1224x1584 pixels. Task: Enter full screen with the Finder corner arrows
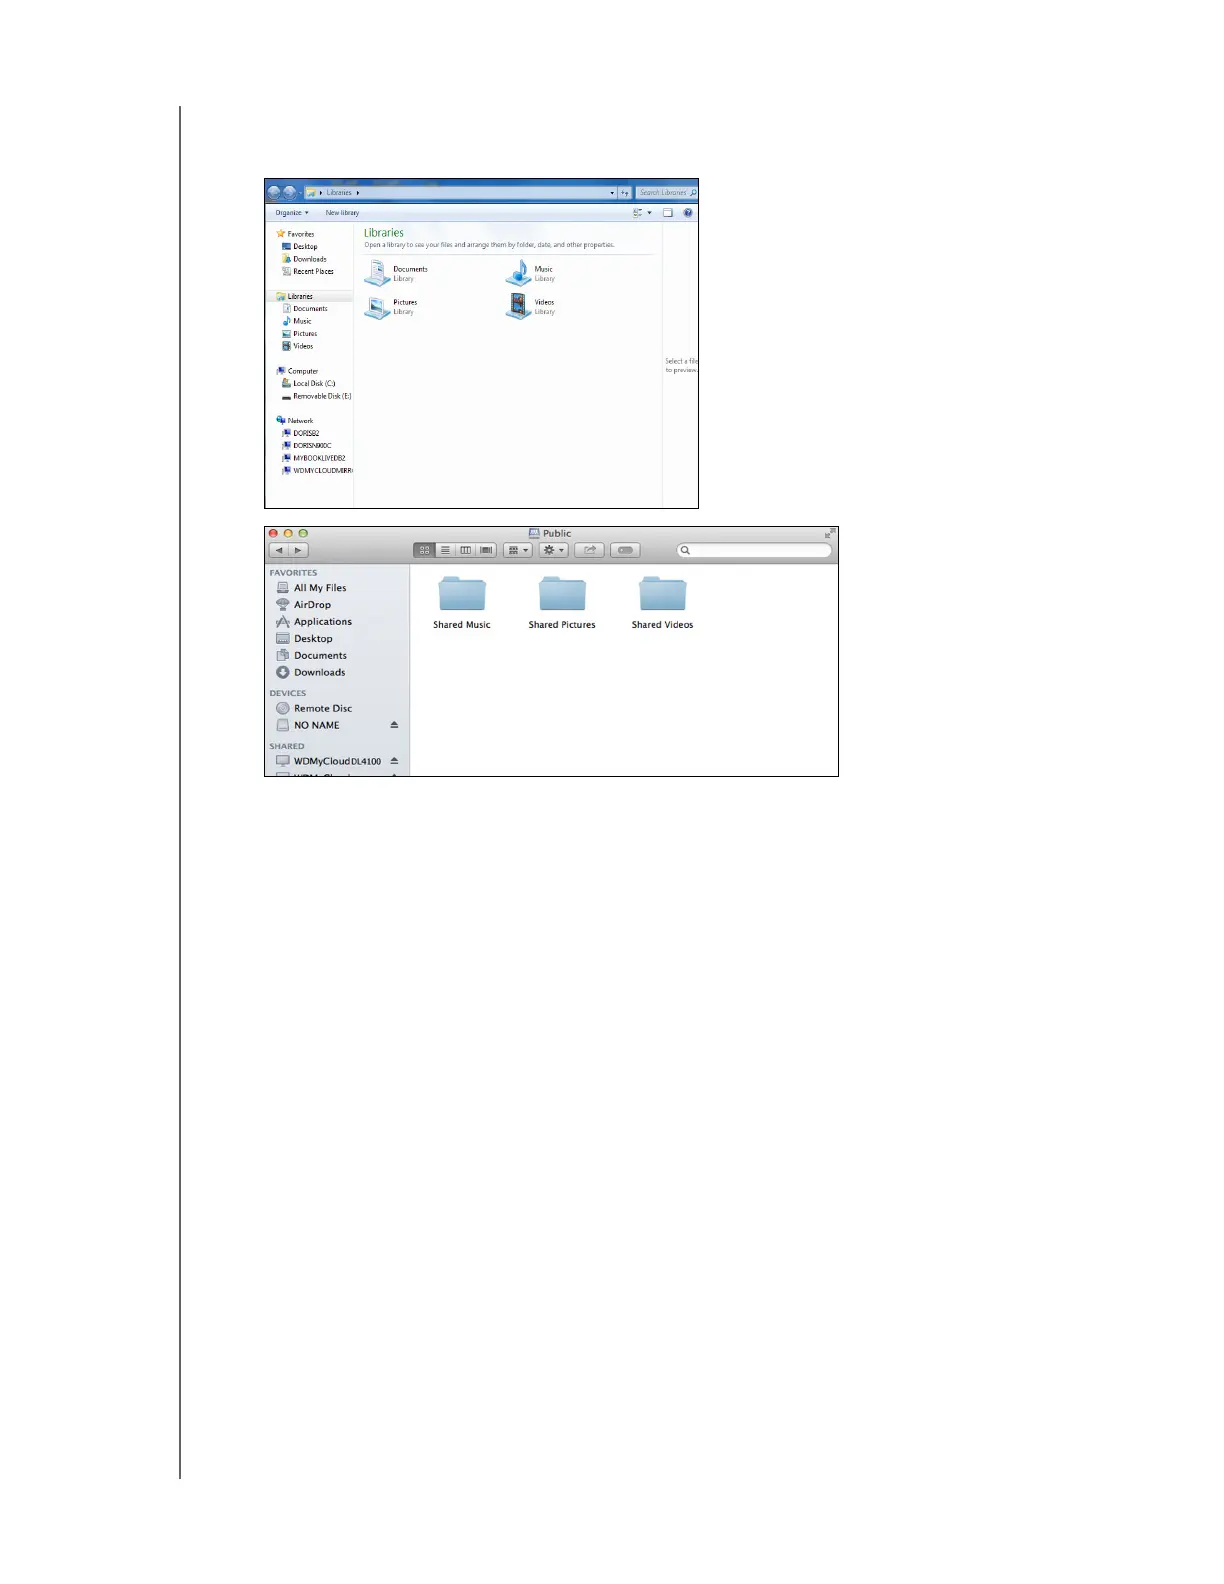[829, 534]
